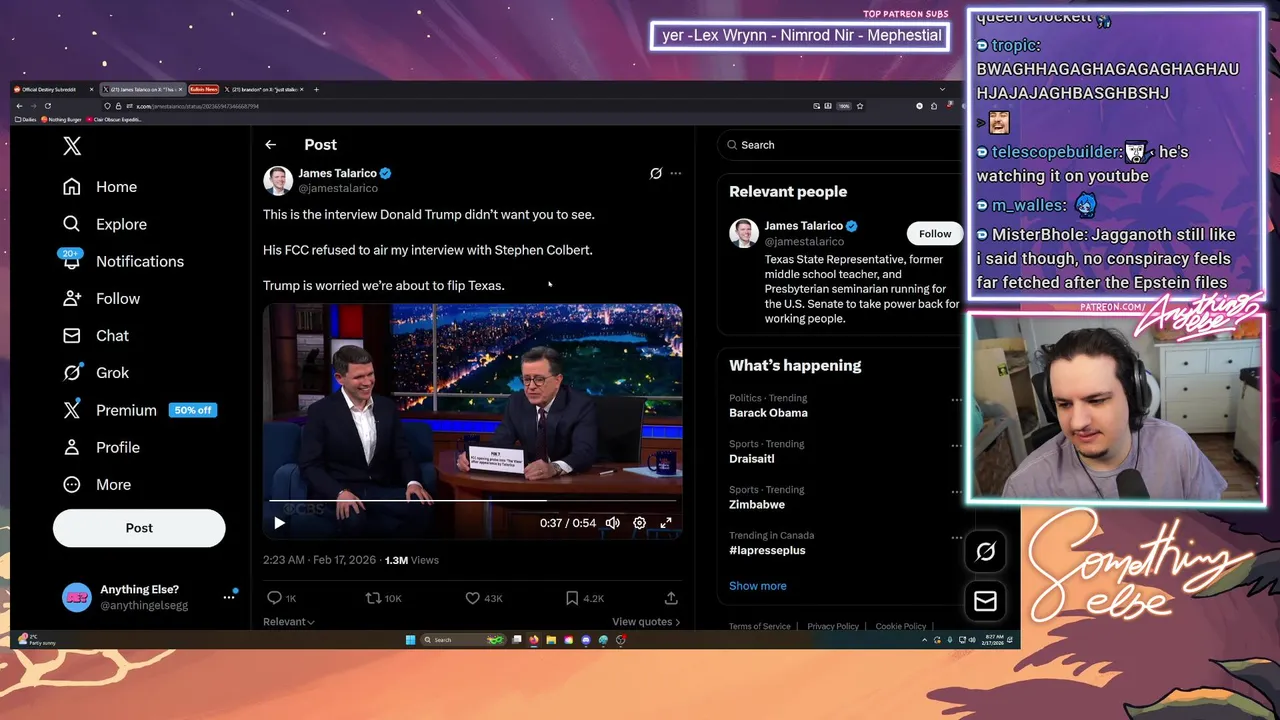Bookmark this page with the star icon
1280x720 pixels.
[x=860, y=106]
